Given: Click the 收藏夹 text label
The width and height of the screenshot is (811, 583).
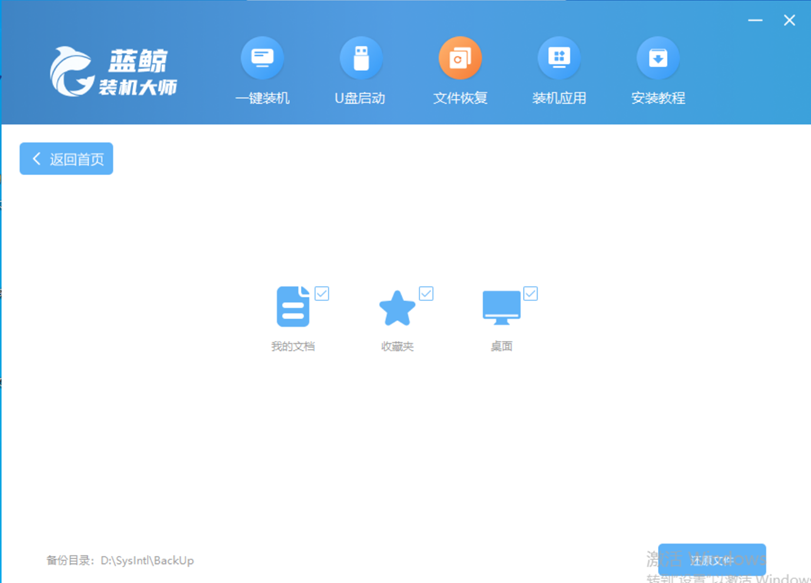Looking at the screenshot, I should pos(397,347).
